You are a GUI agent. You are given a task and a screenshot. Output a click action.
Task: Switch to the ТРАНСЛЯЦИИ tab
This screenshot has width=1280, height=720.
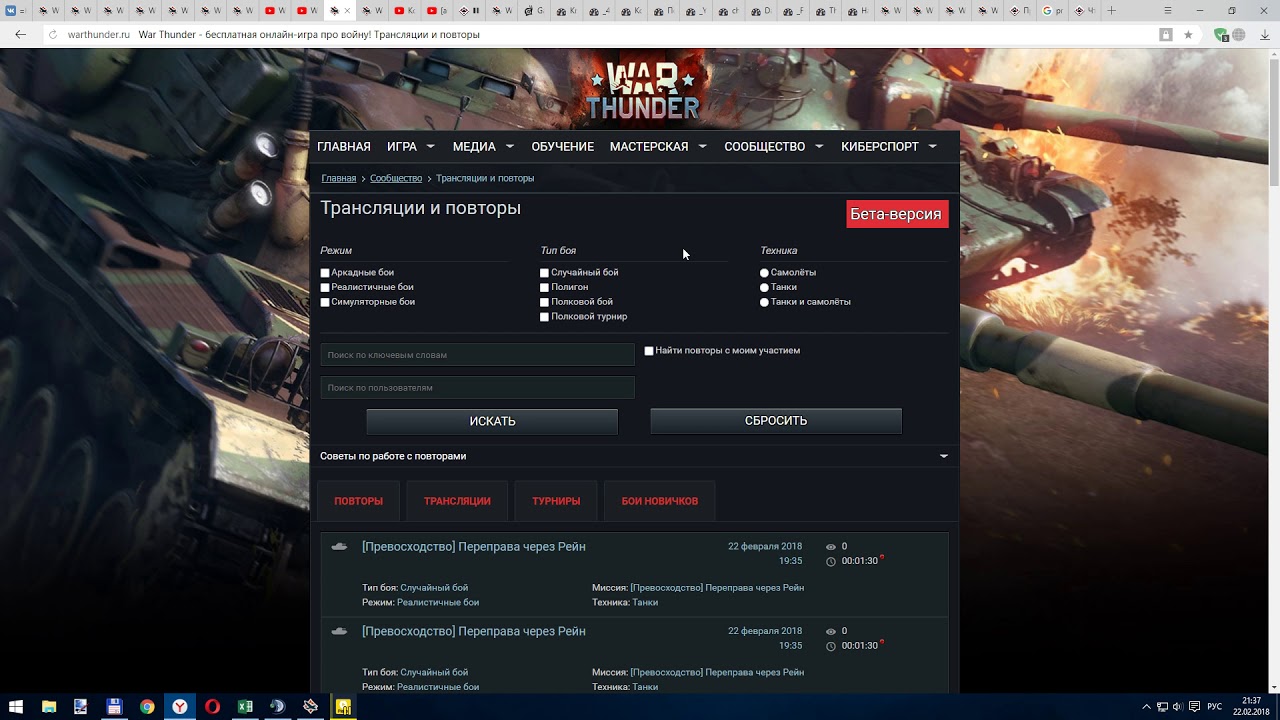(457, 501)
